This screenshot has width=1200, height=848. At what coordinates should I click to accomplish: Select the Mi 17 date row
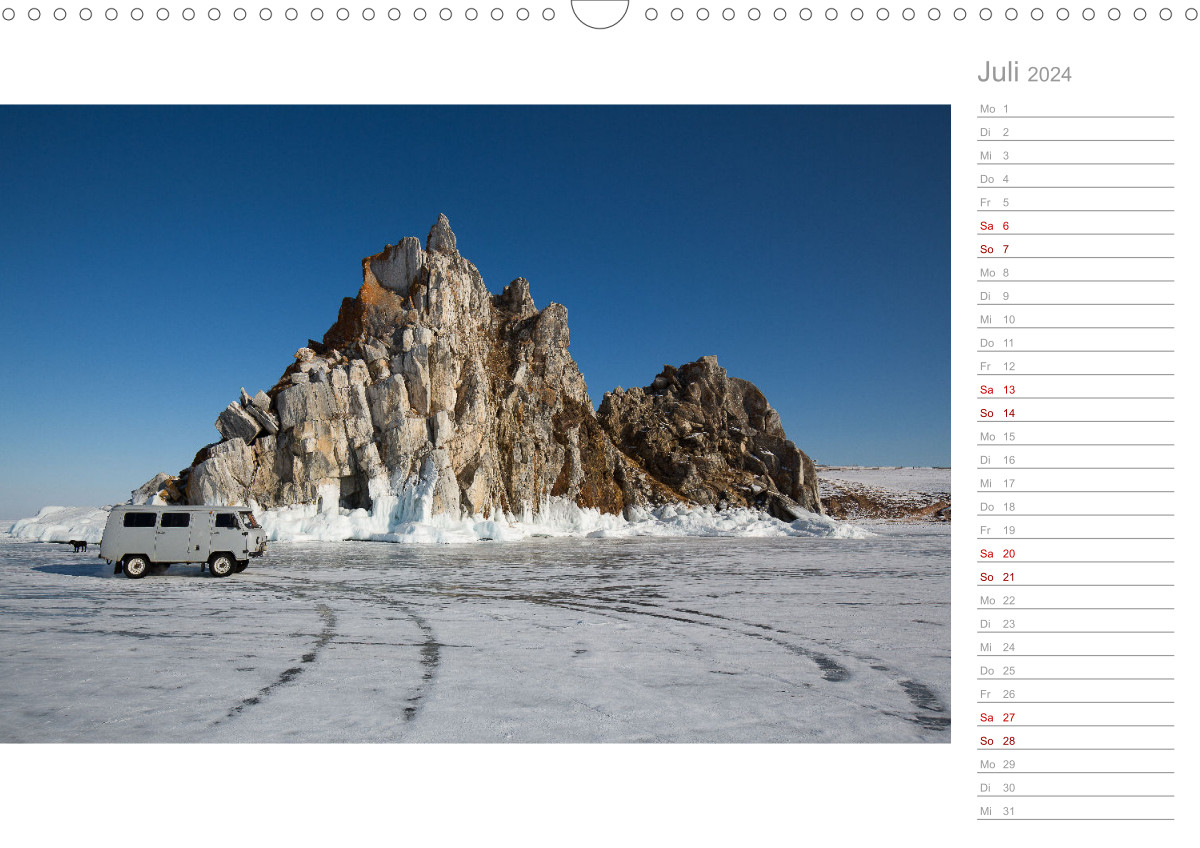click(1075, 481)
